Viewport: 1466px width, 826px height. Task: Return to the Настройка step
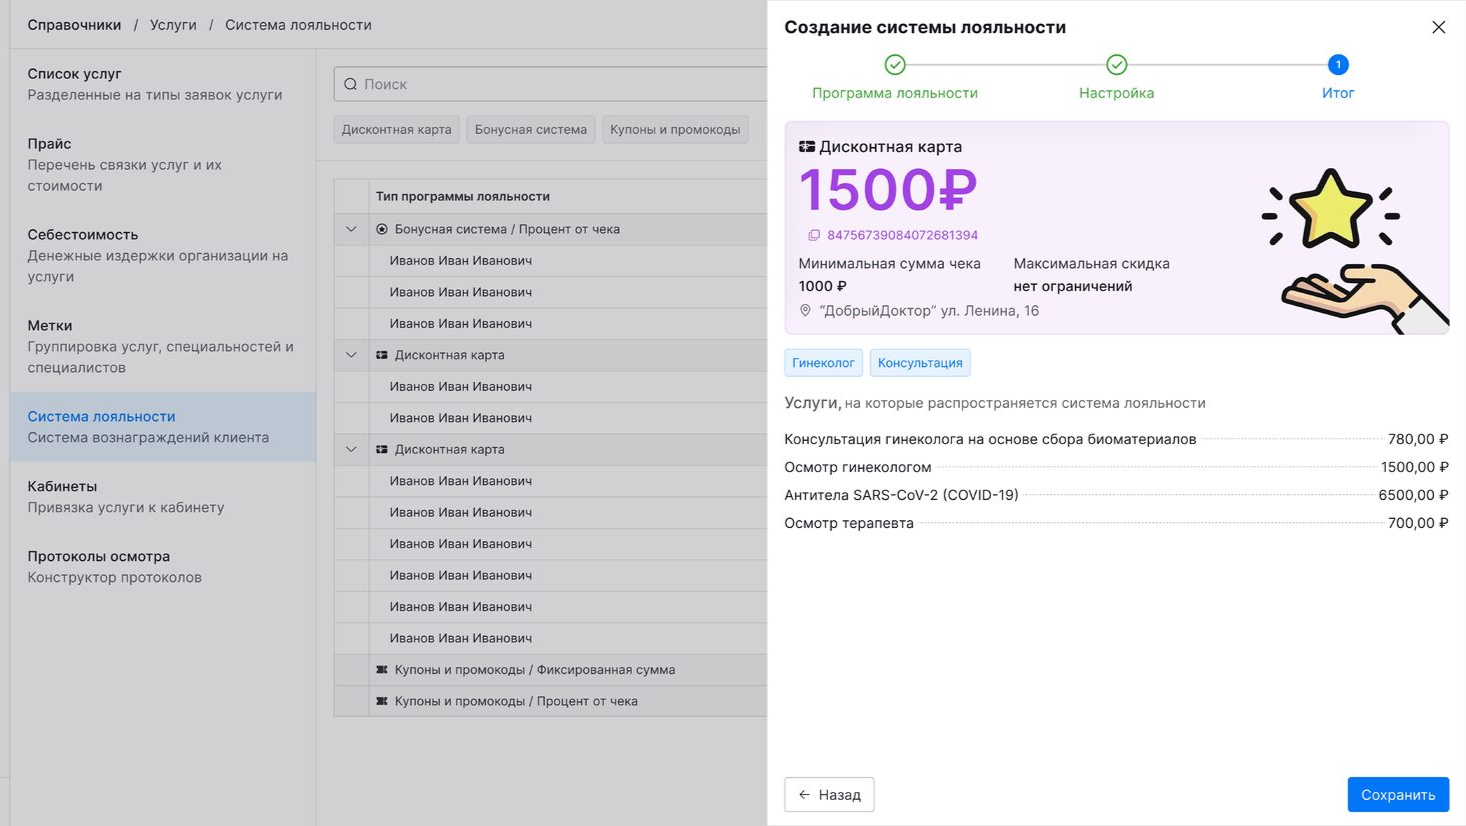[x=1116, y=65]
